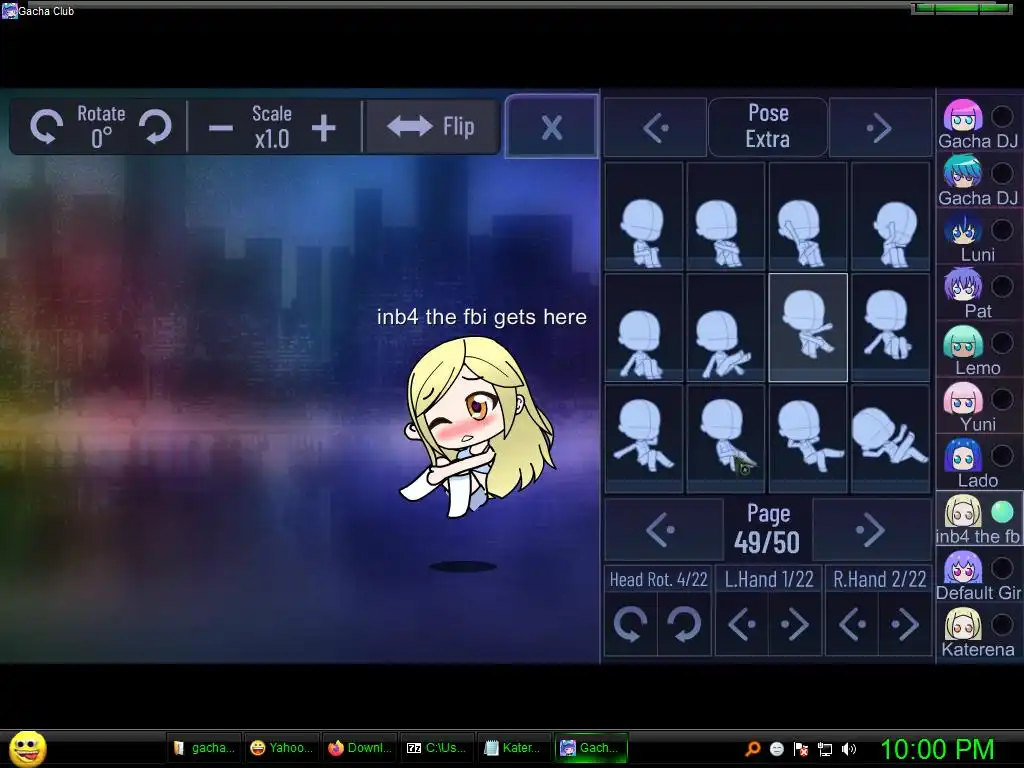Click the Page 49/50 indicator

click(x=768, y=530)
